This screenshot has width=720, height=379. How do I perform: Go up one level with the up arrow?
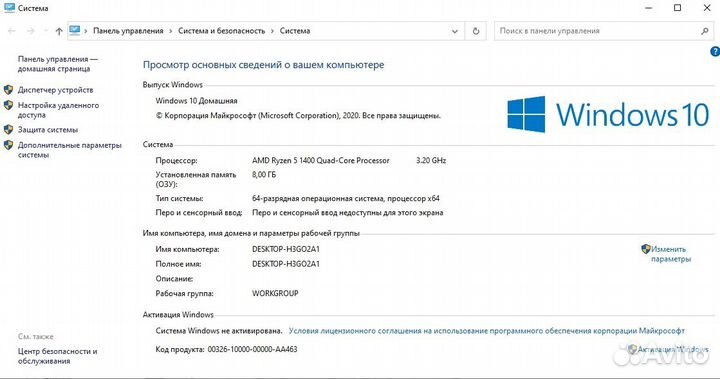(x=59, y=31)
